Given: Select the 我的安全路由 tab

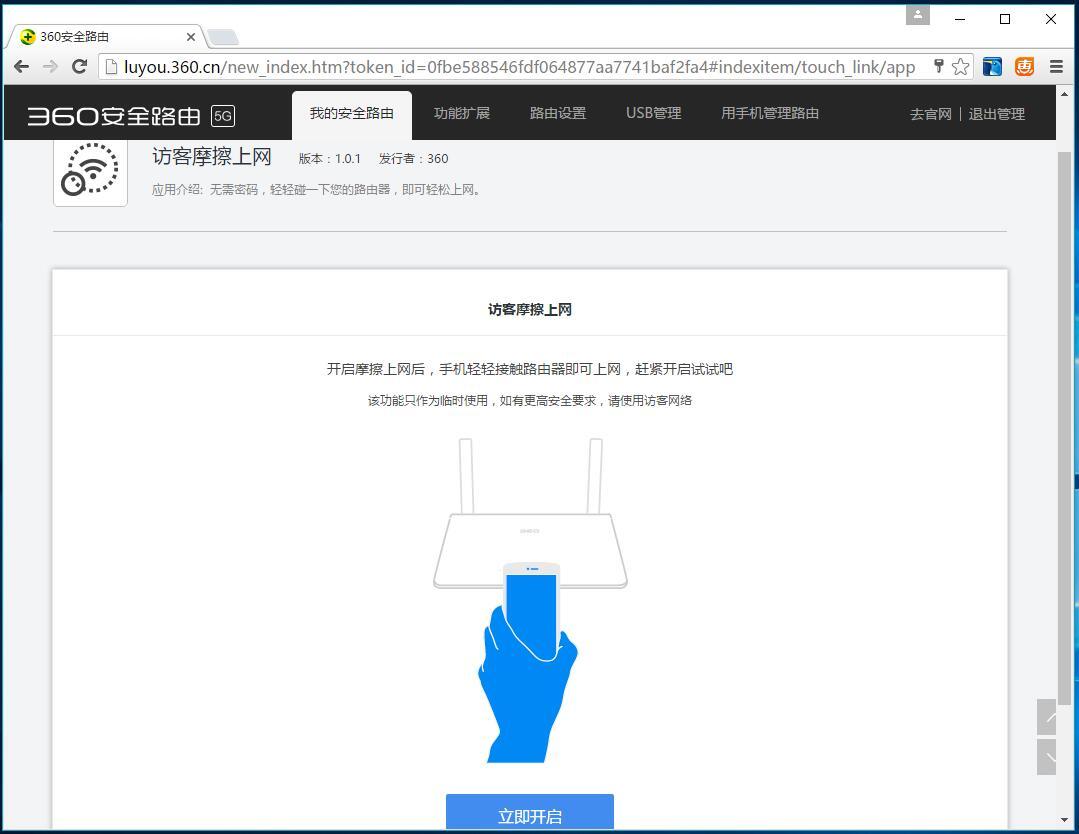Looking at the screenshot, I should [x=352, y=113].
